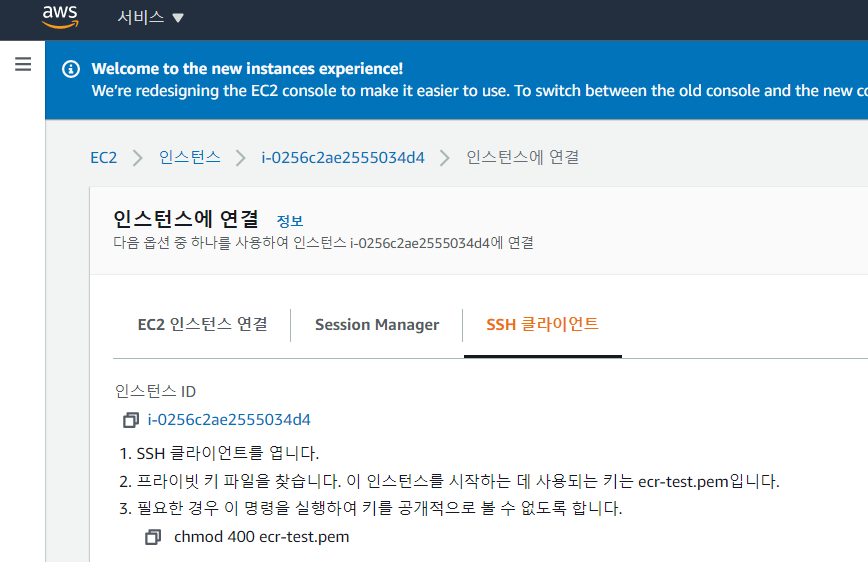This screenshot has height=562, width=868.
Task: Click the 인스턴스에 연결 breadcrumb item
Action: coord(522,157)
